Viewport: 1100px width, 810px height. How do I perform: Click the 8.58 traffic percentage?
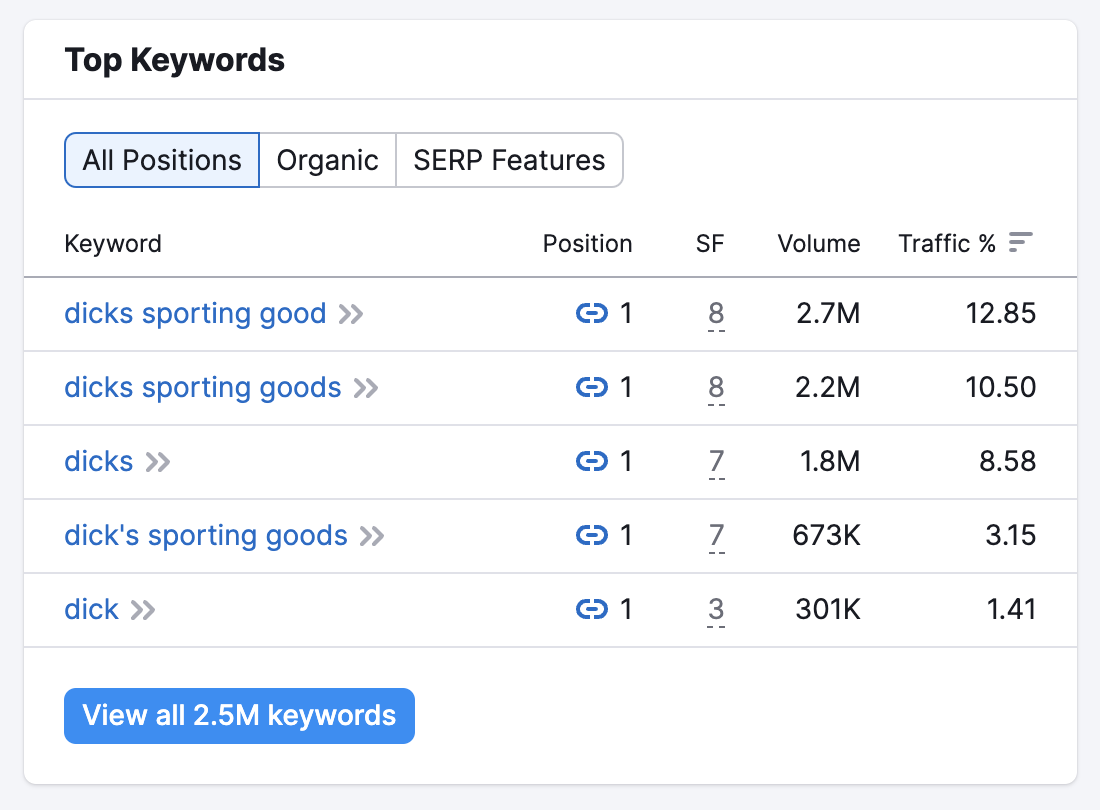pos(1007,461)
